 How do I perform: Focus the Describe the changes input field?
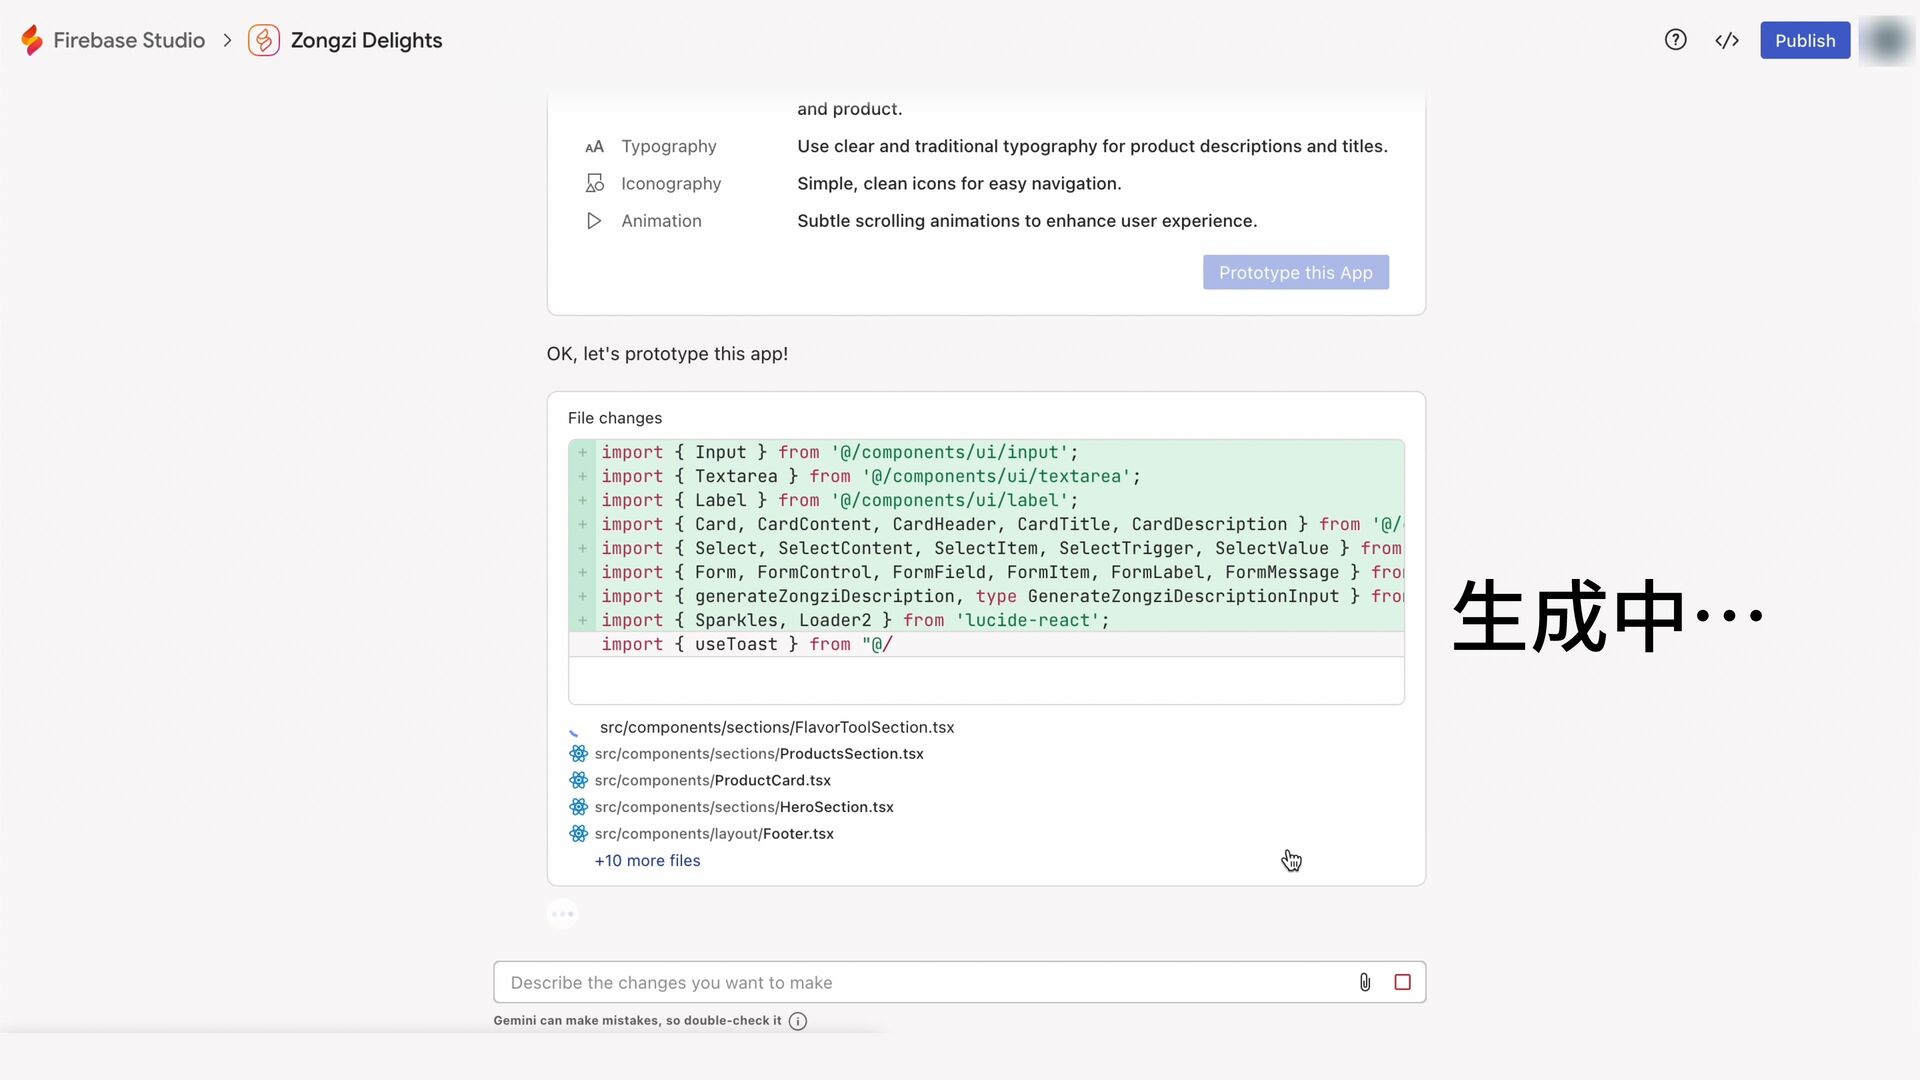pyautogui.click(x=920, y=982)
